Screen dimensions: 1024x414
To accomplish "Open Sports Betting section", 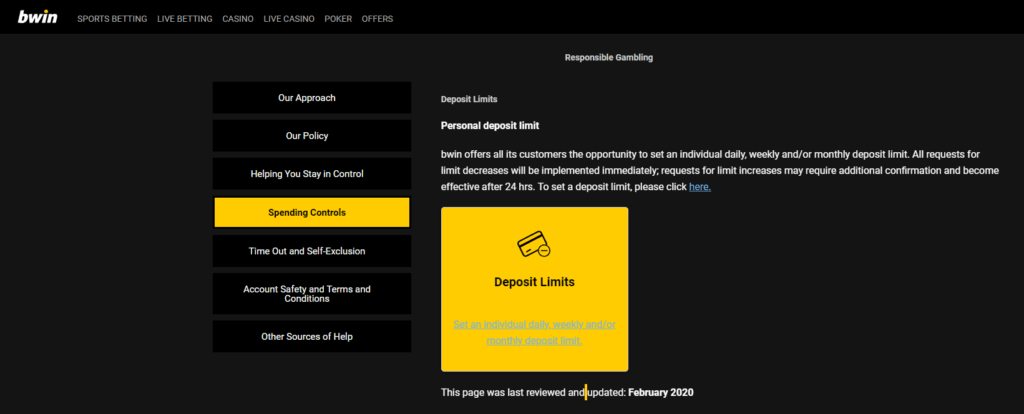I will (112, 19).
